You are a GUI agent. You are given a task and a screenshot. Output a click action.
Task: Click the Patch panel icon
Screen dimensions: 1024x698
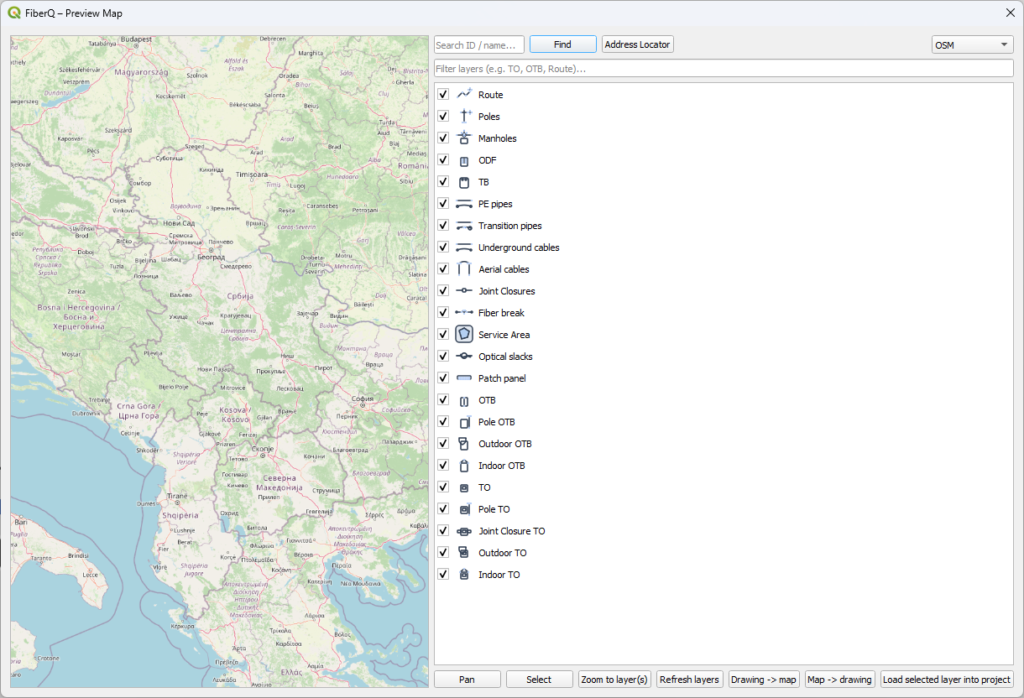(464, 378)
